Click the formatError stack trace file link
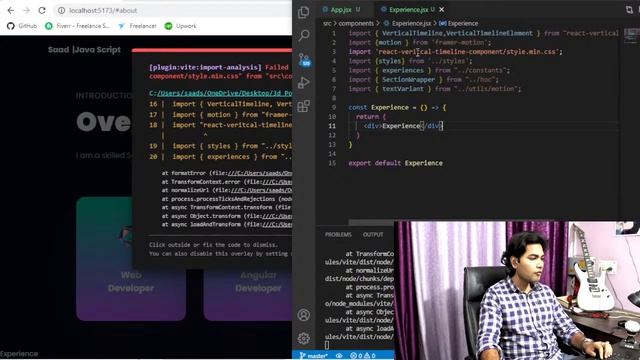The image size is (640, 360). point(260,173)
